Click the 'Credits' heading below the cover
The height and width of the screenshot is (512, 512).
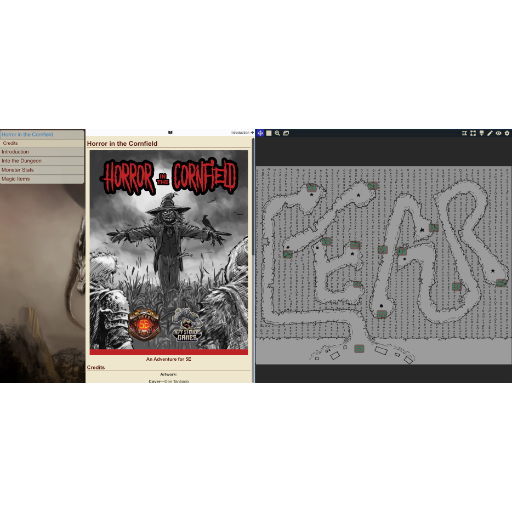tap(96, 367)
